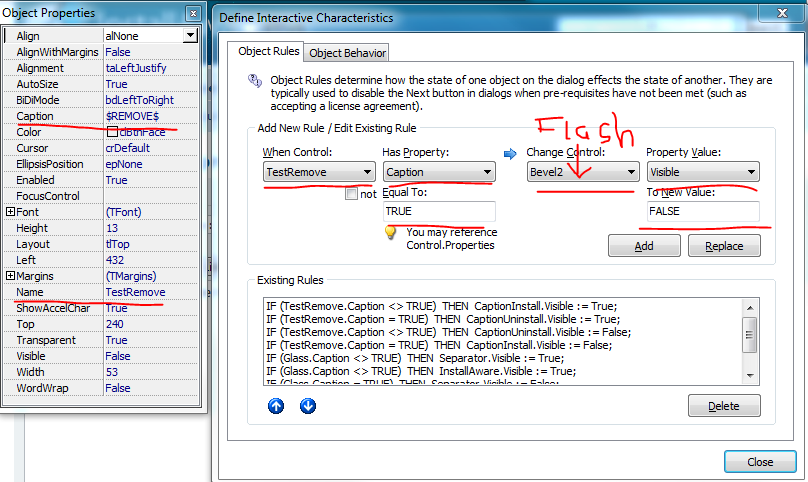Viewport: 808px width, 482px height.
Task: Click the Existing Rules scroll down arrow
Action: click(x=750, y=376)
